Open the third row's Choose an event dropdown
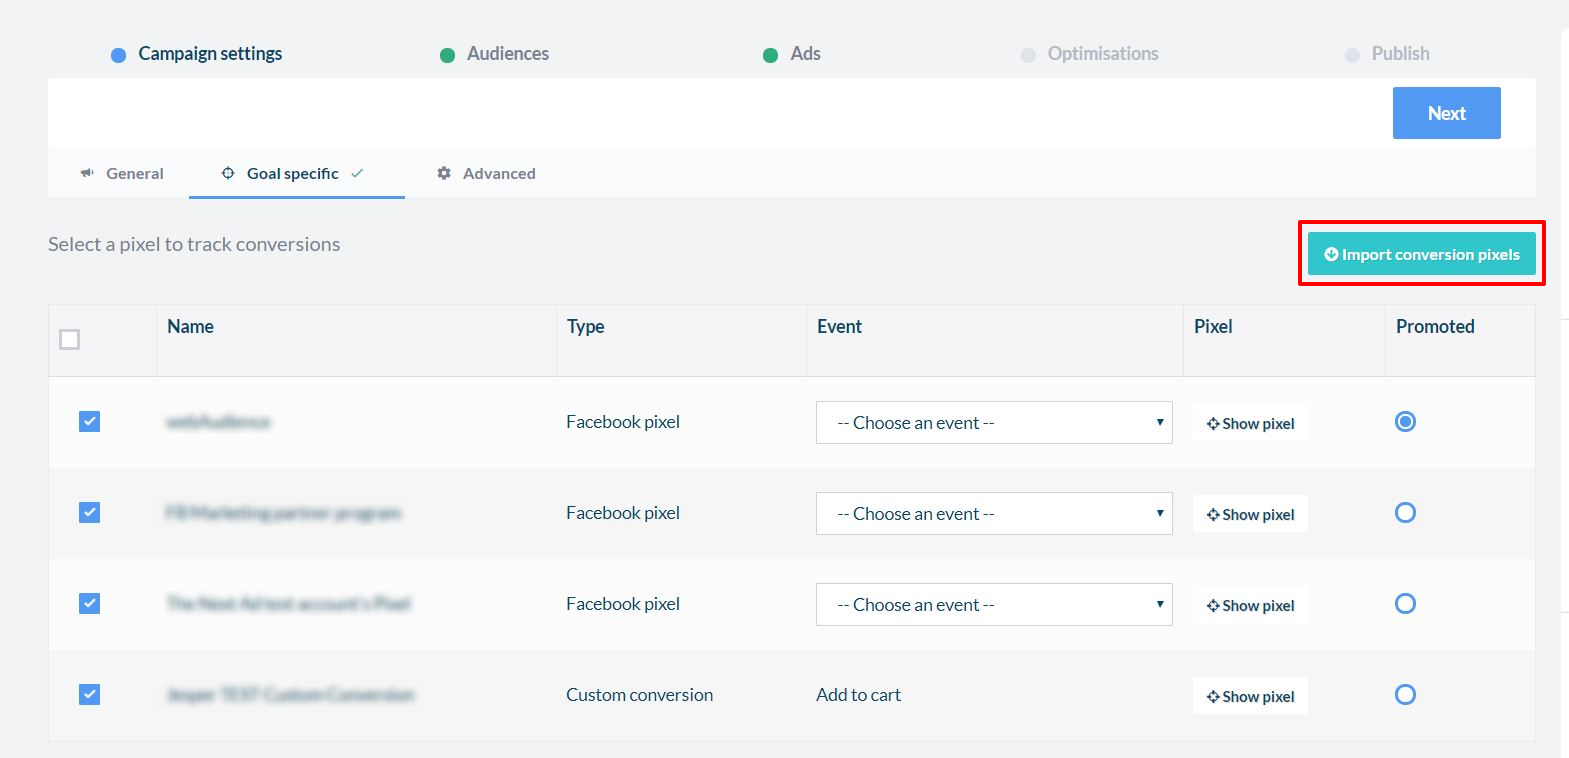 pos(994,605)
